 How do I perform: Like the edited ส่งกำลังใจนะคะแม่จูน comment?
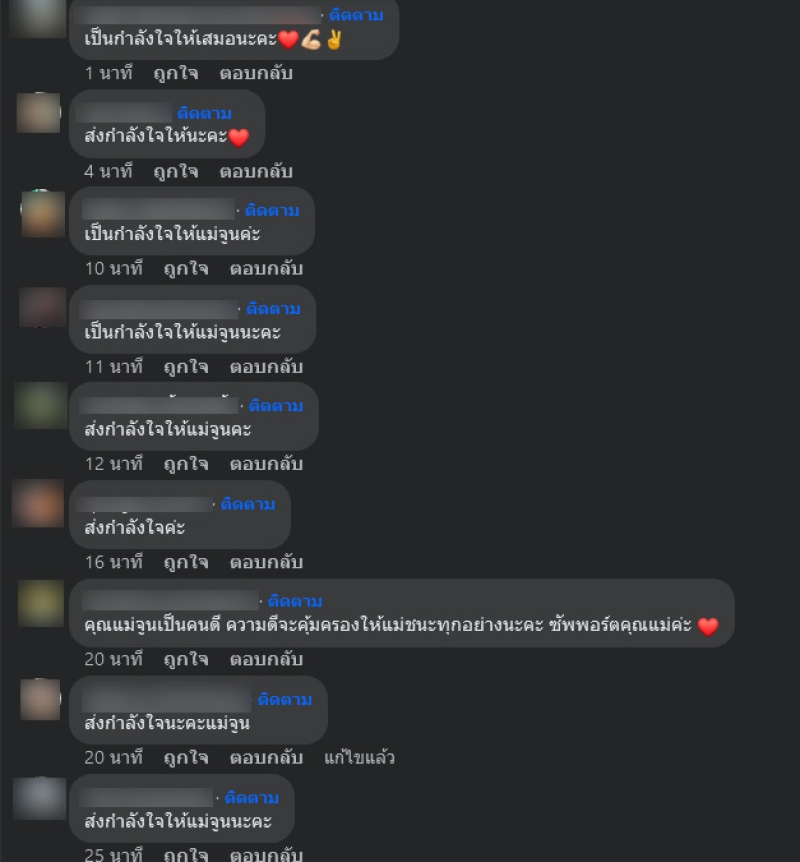[x=186, y=758]
